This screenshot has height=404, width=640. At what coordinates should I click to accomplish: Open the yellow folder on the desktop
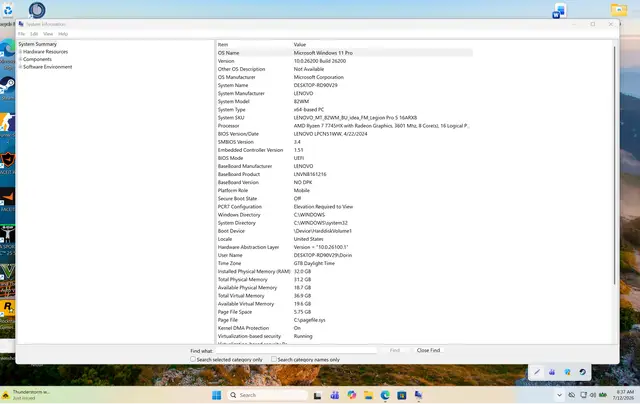[x=619, y=10]
